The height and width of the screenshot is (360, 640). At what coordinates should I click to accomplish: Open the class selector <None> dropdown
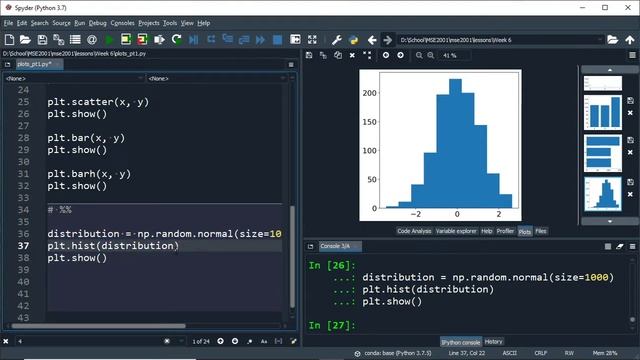73,78
